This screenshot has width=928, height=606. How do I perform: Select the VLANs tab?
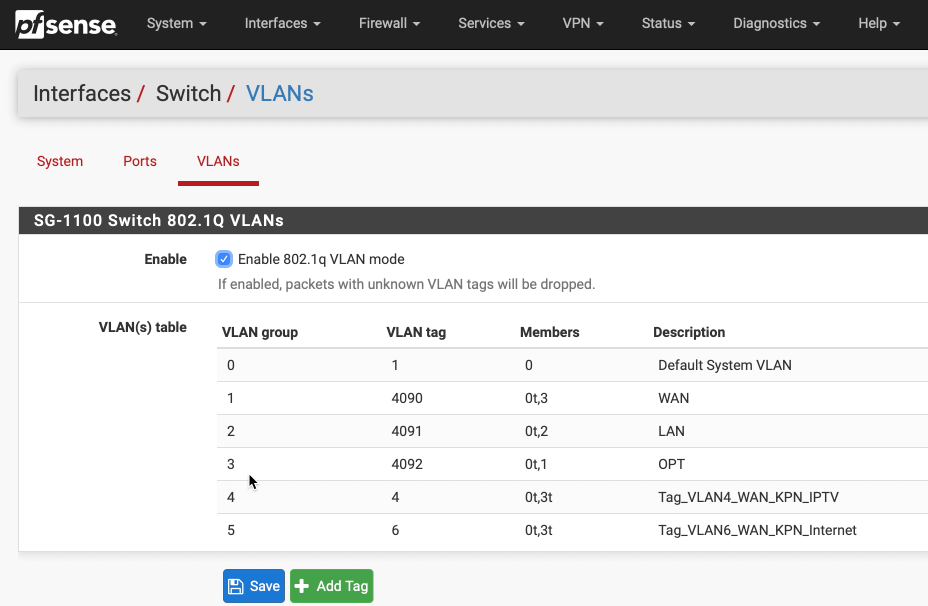point(218,161)
